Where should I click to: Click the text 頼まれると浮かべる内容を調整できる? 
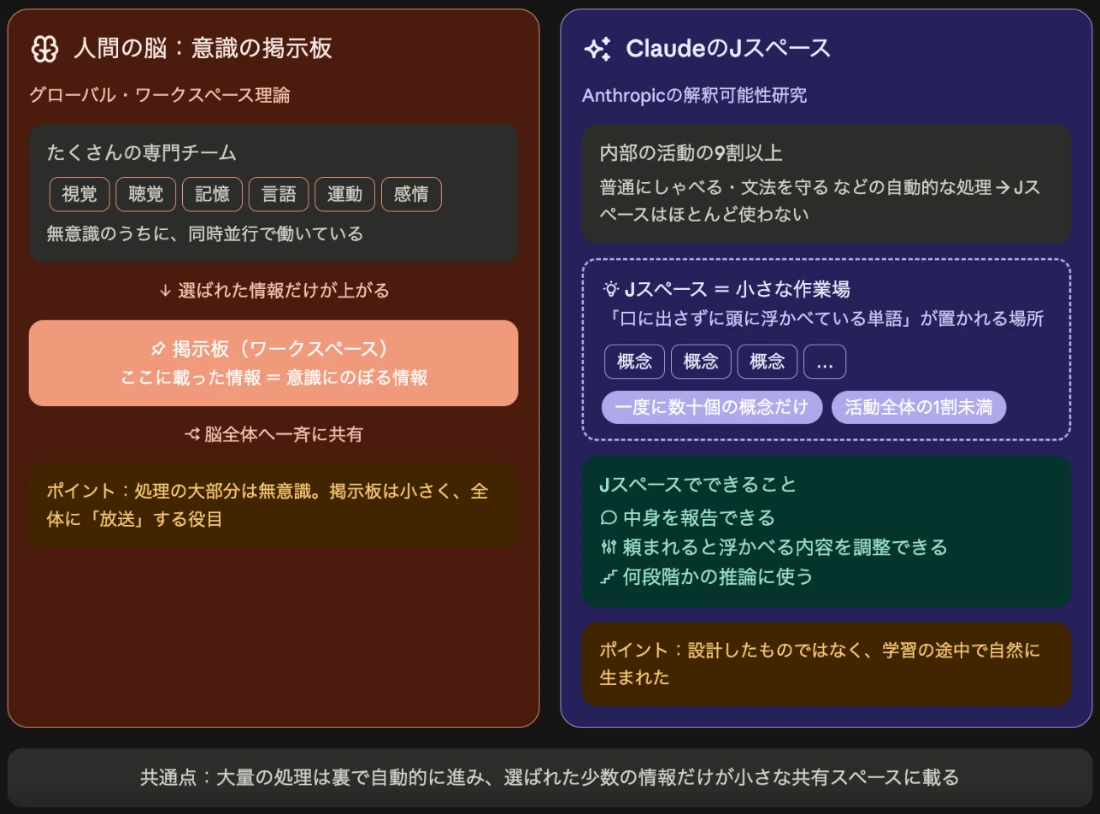pyautogui.click(x=785, y=547)
